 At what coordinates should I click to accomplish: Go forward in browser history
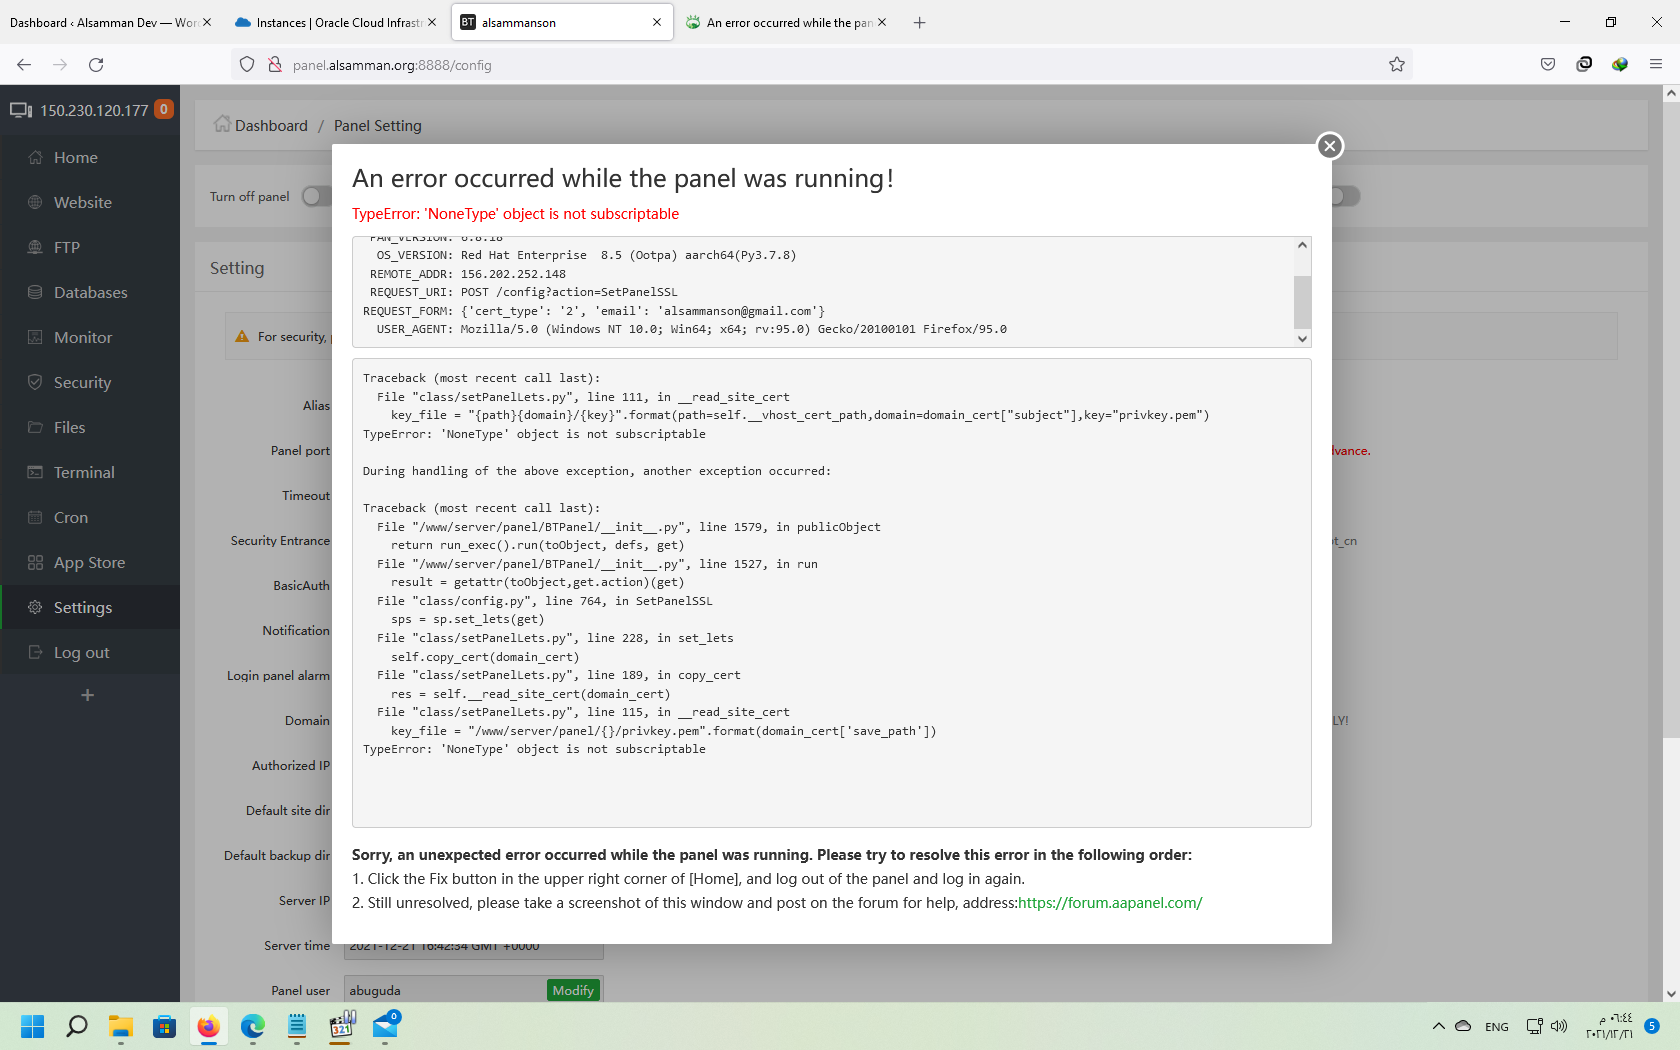click(x=60, y=65)
